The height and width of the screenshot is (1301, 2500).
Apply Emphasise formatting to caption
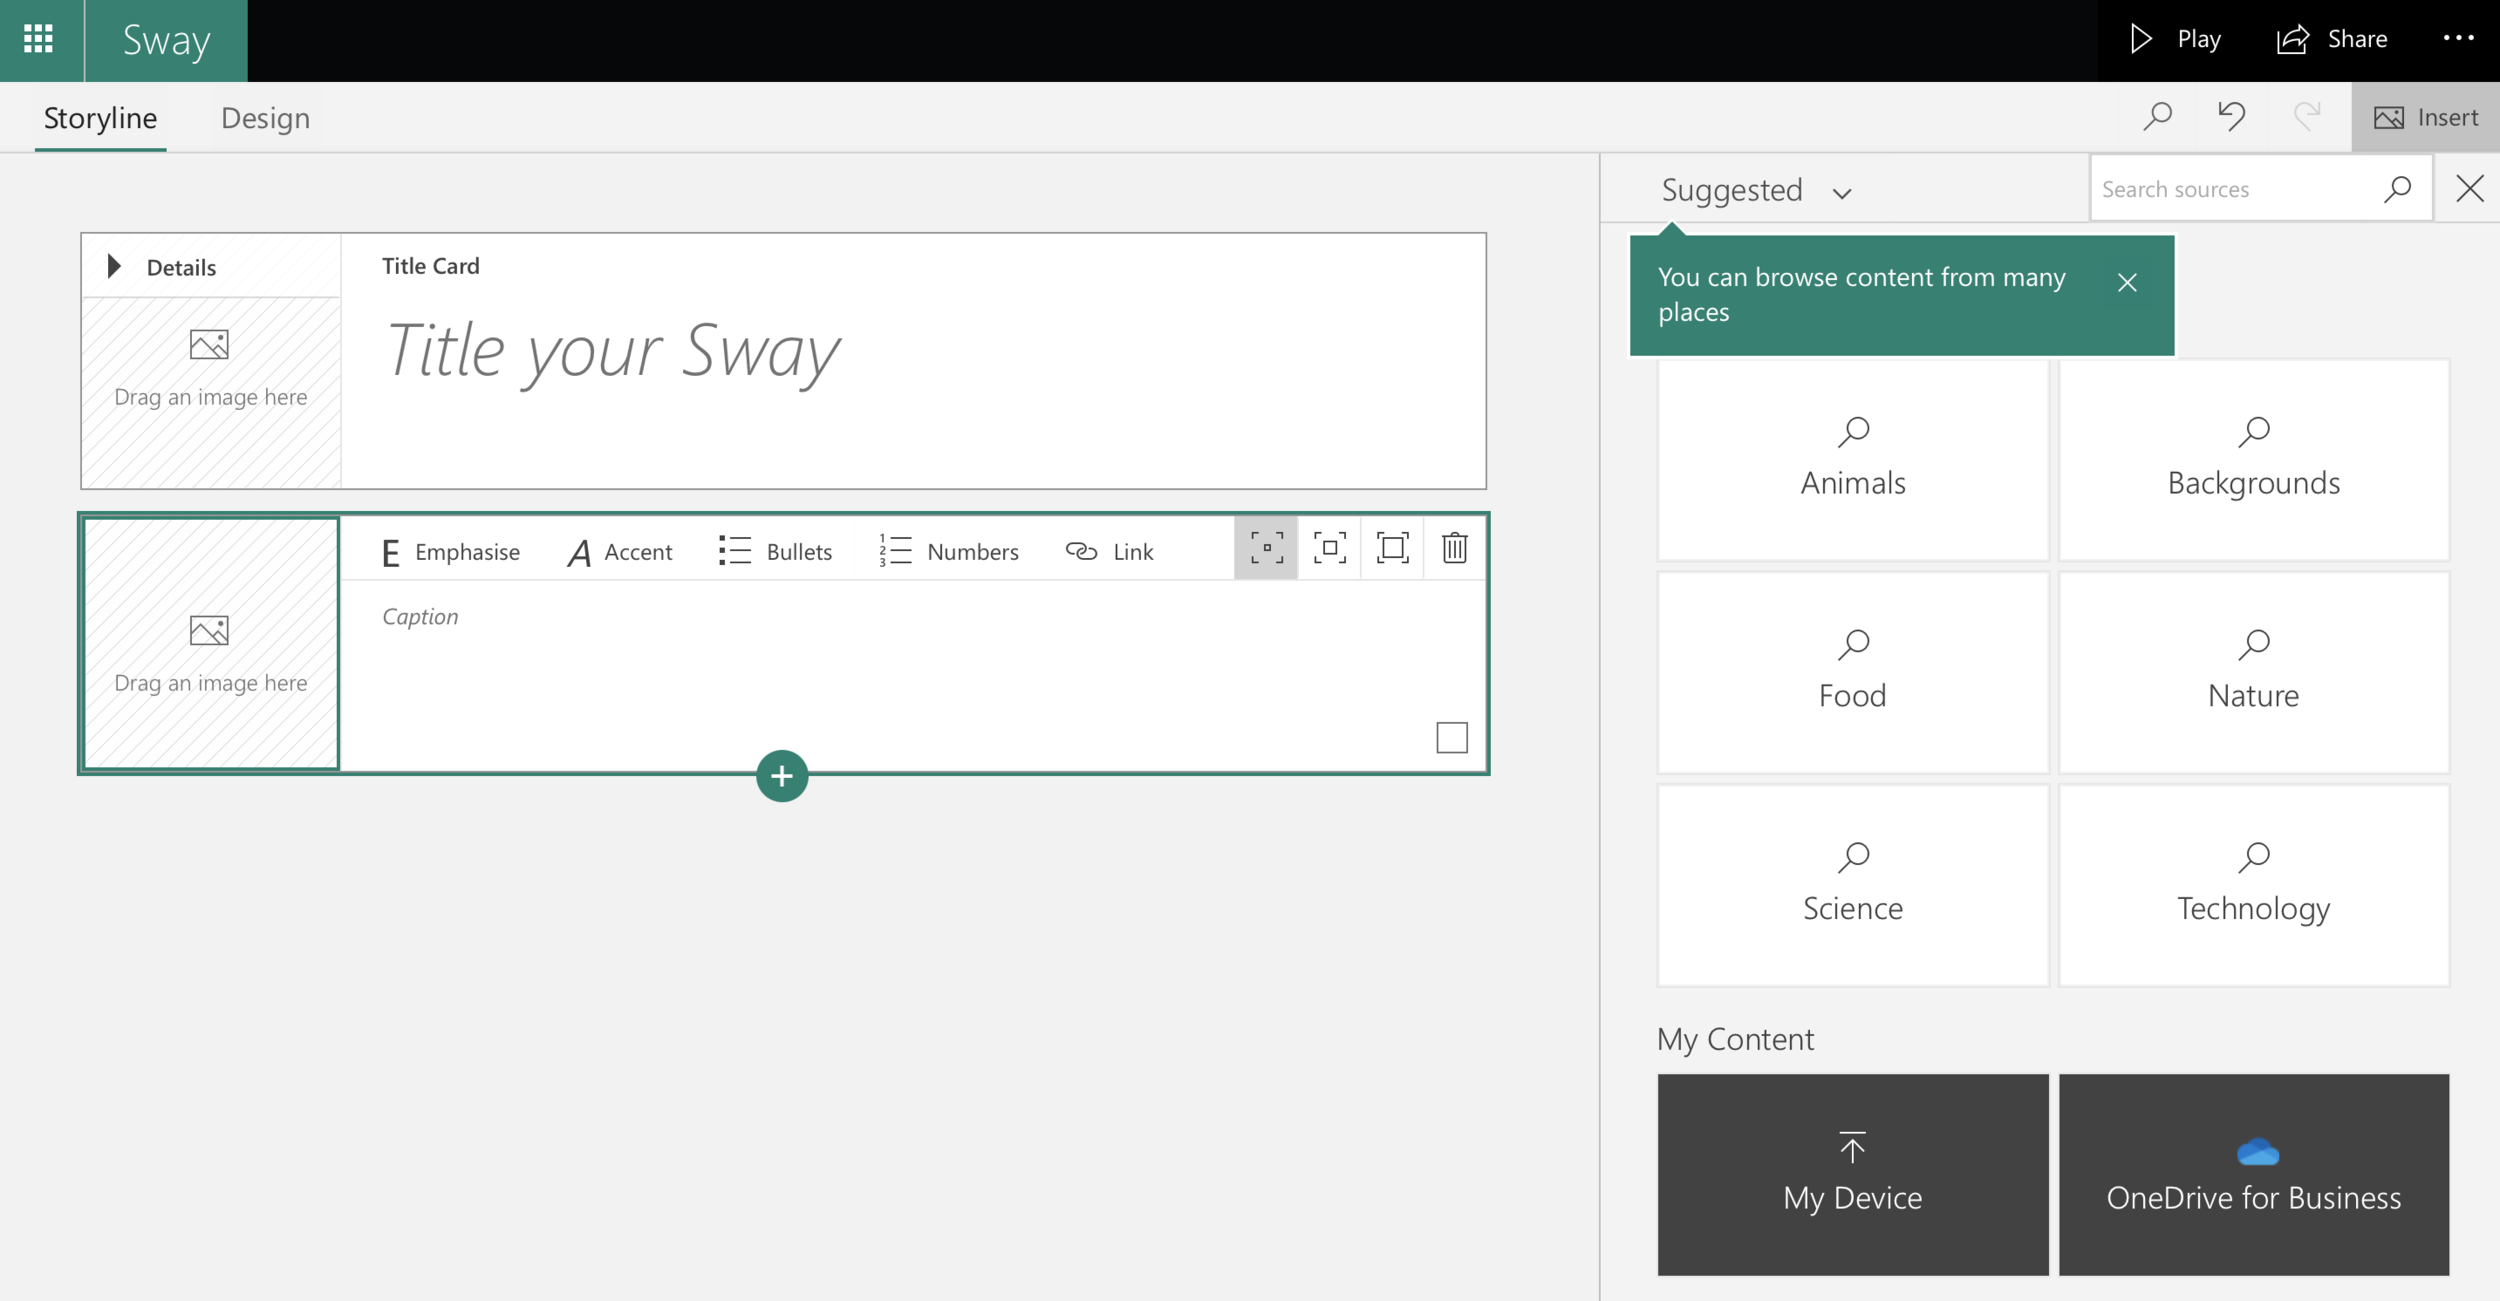click(451, 552)
